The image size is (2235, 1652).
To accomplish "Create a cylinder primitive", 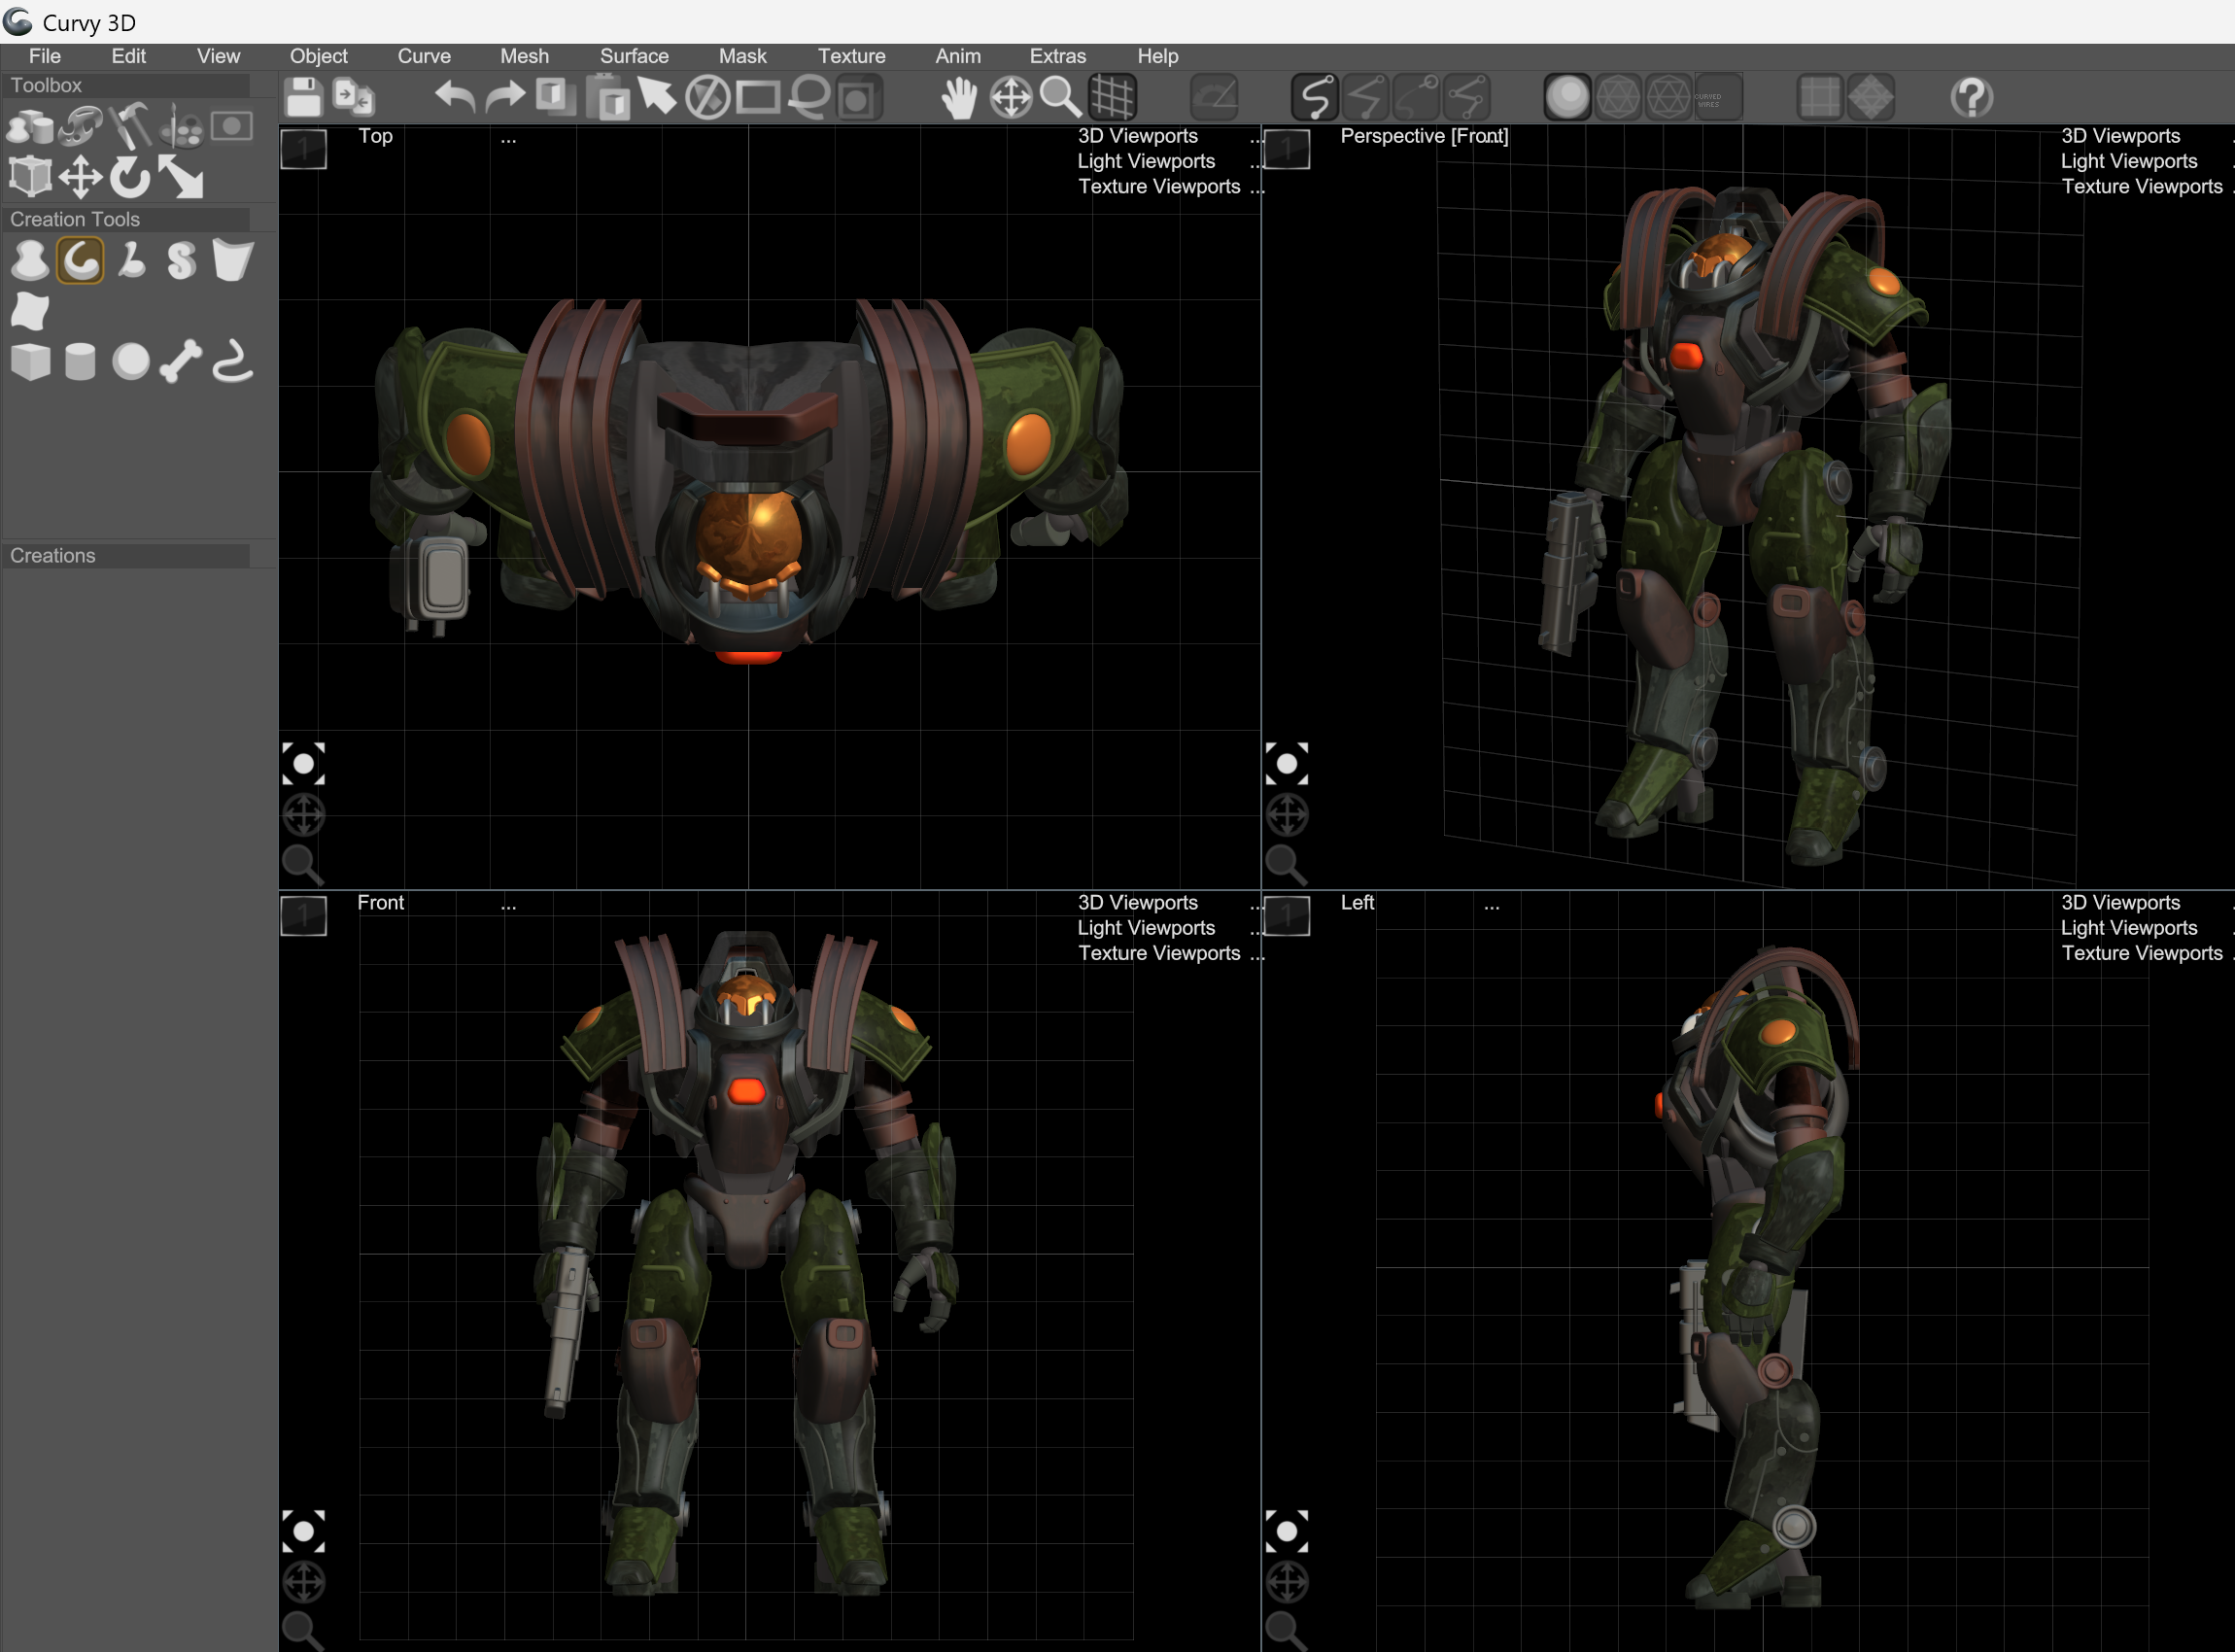I will click(x=80, y=361).
